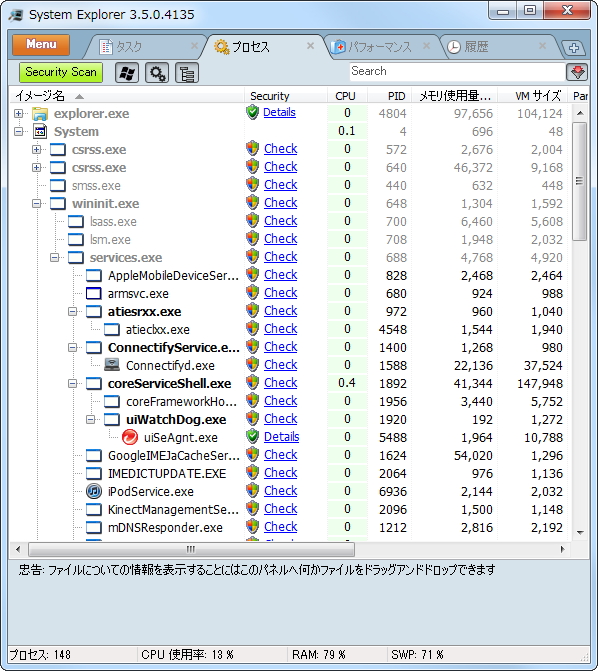Open Details link for uiSeAgnt.exe
This screenshot has width=598, height=671.
(x=281, y=436)
